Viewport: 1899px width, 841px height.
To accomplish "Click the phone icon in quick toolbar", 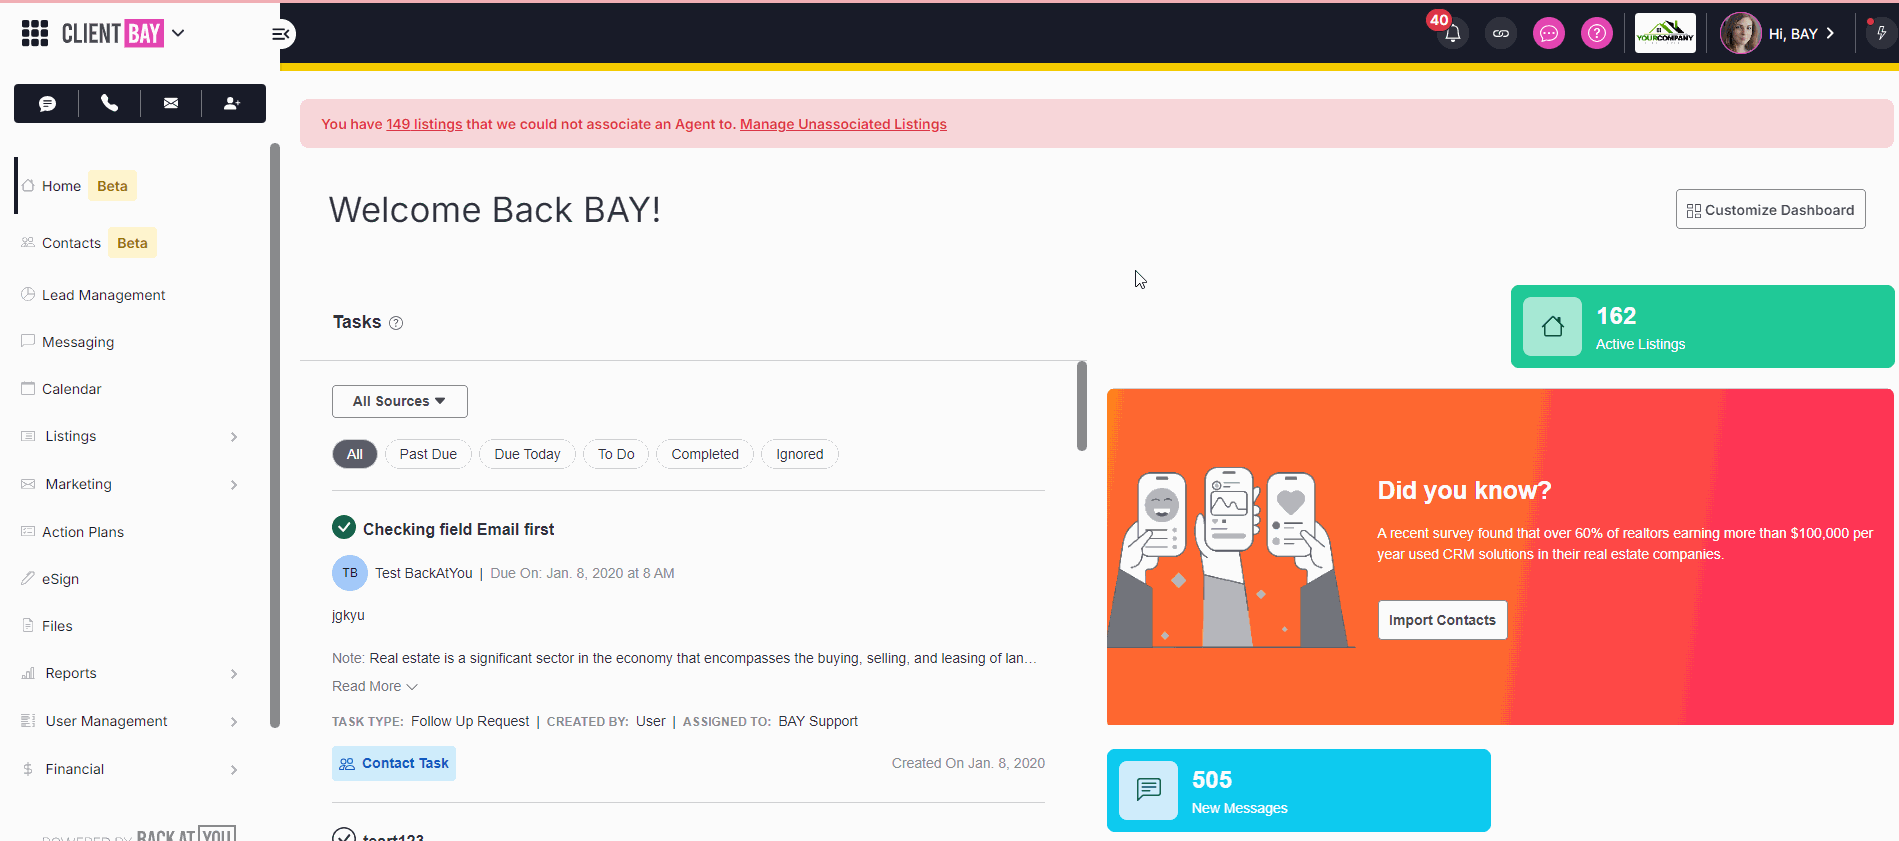I will 110,103.
